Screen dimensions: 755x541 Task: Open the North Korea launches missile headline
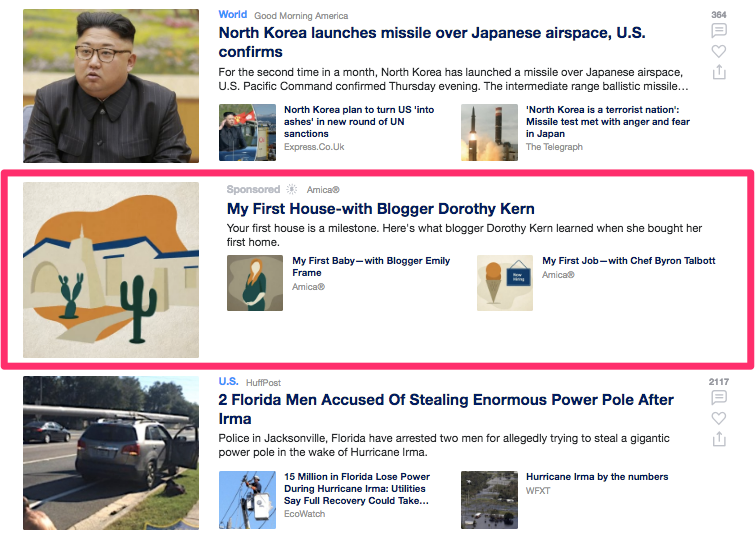(x=432, y=42)
